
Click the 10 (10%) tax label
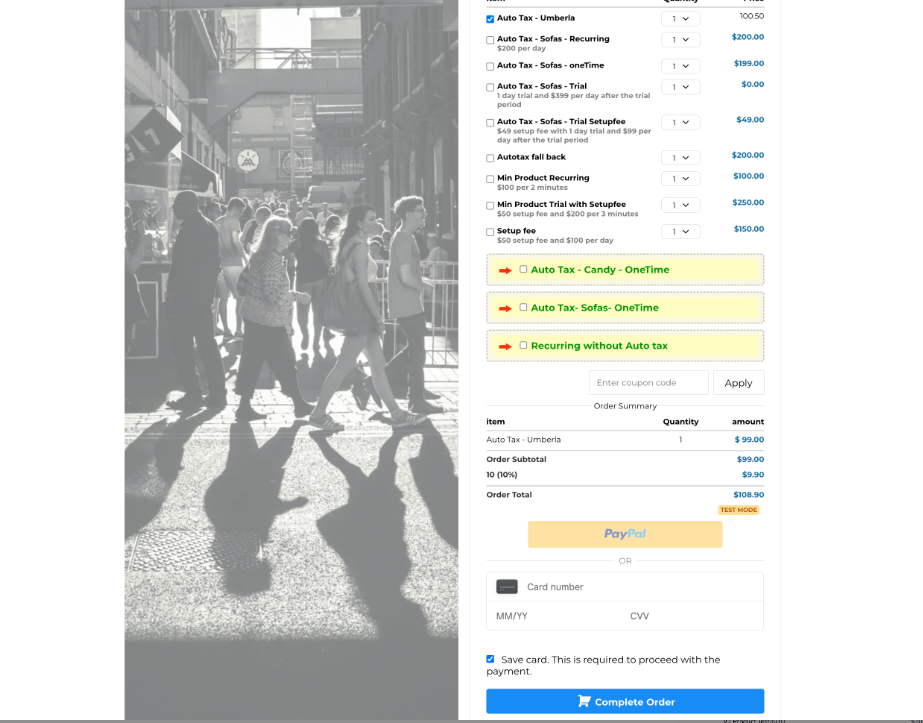[x=502, y=475]
